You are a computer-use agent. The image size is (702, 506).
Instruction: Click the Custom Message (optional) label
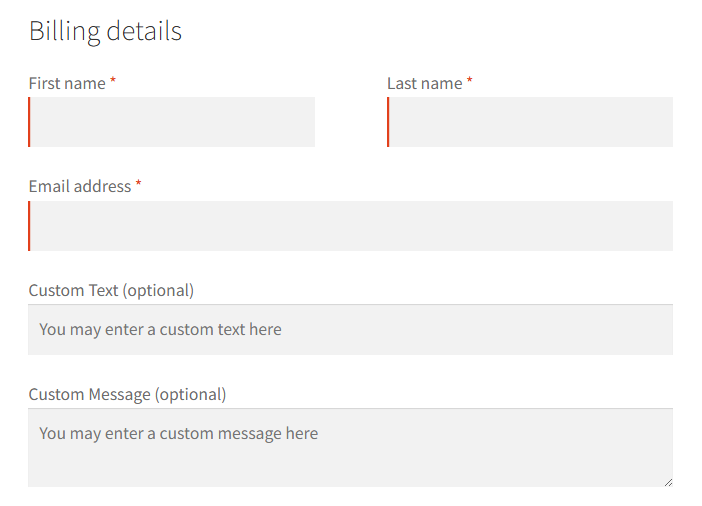128,395
